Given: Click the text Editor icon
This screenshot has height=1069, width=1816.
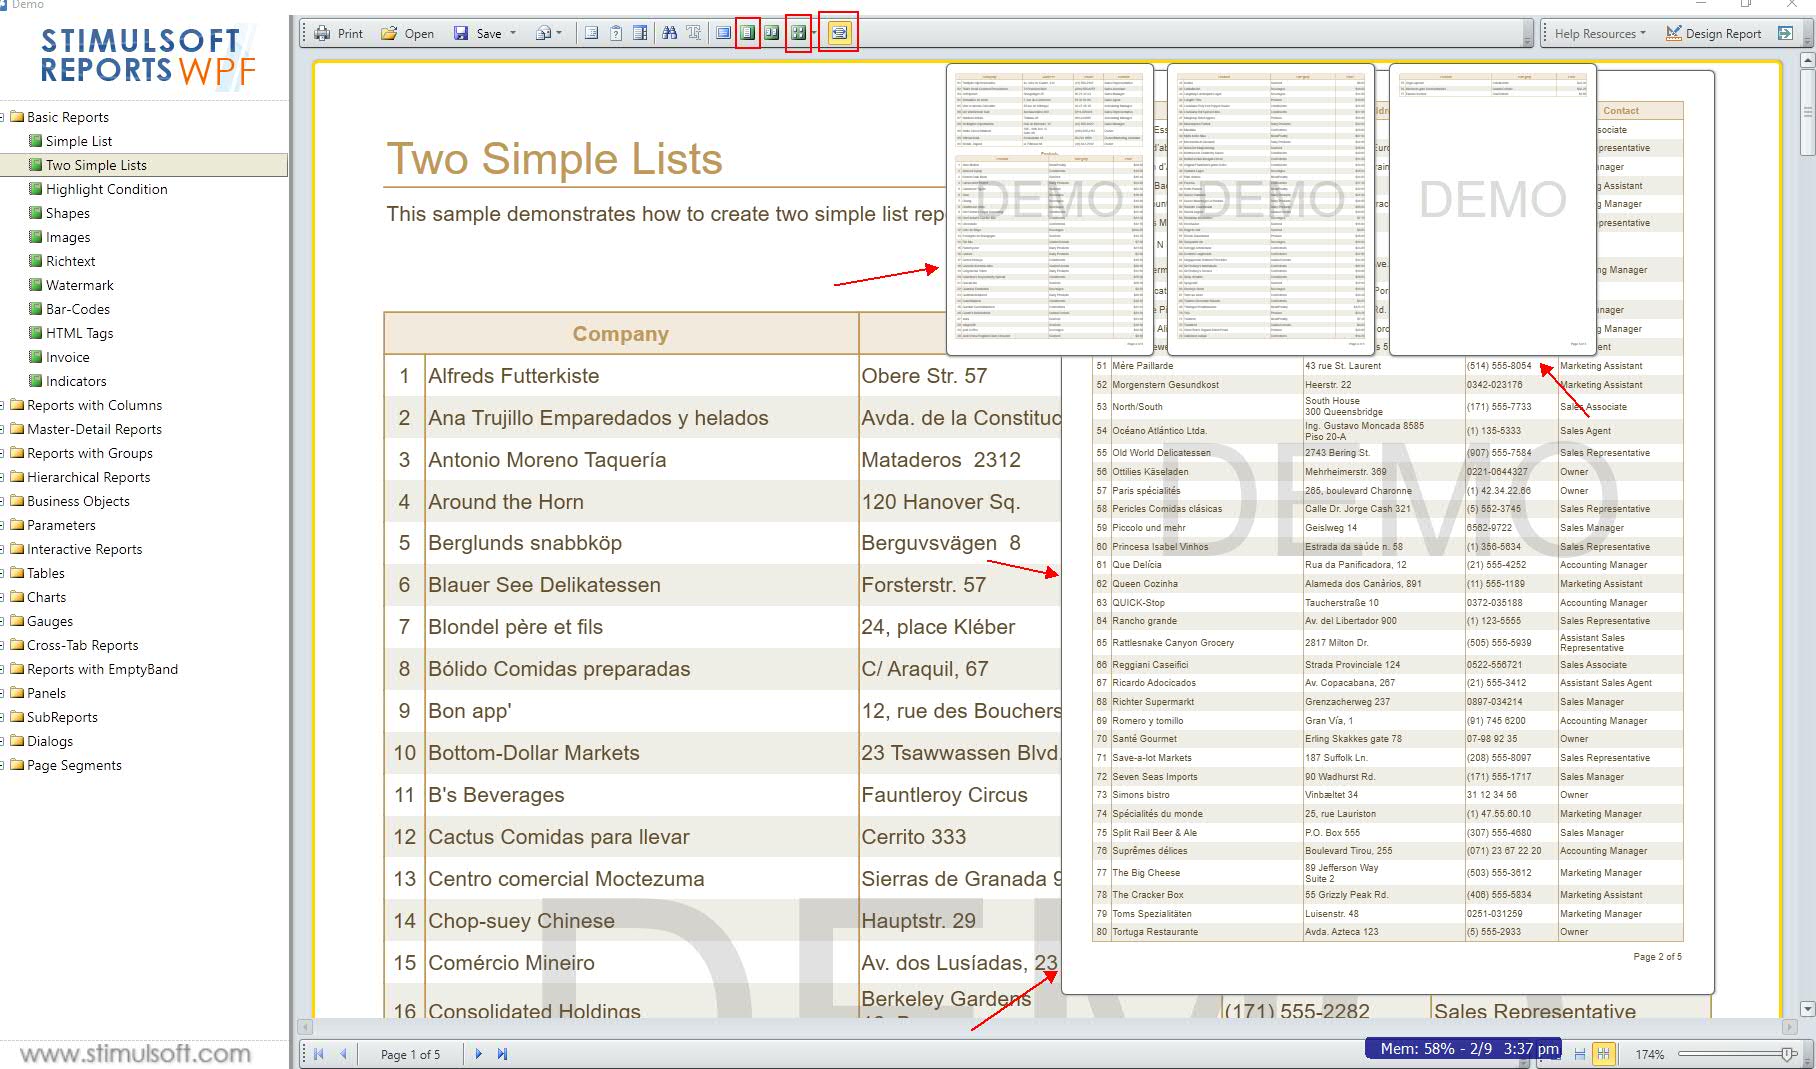Looking at the screenshot, I should 693,33.
